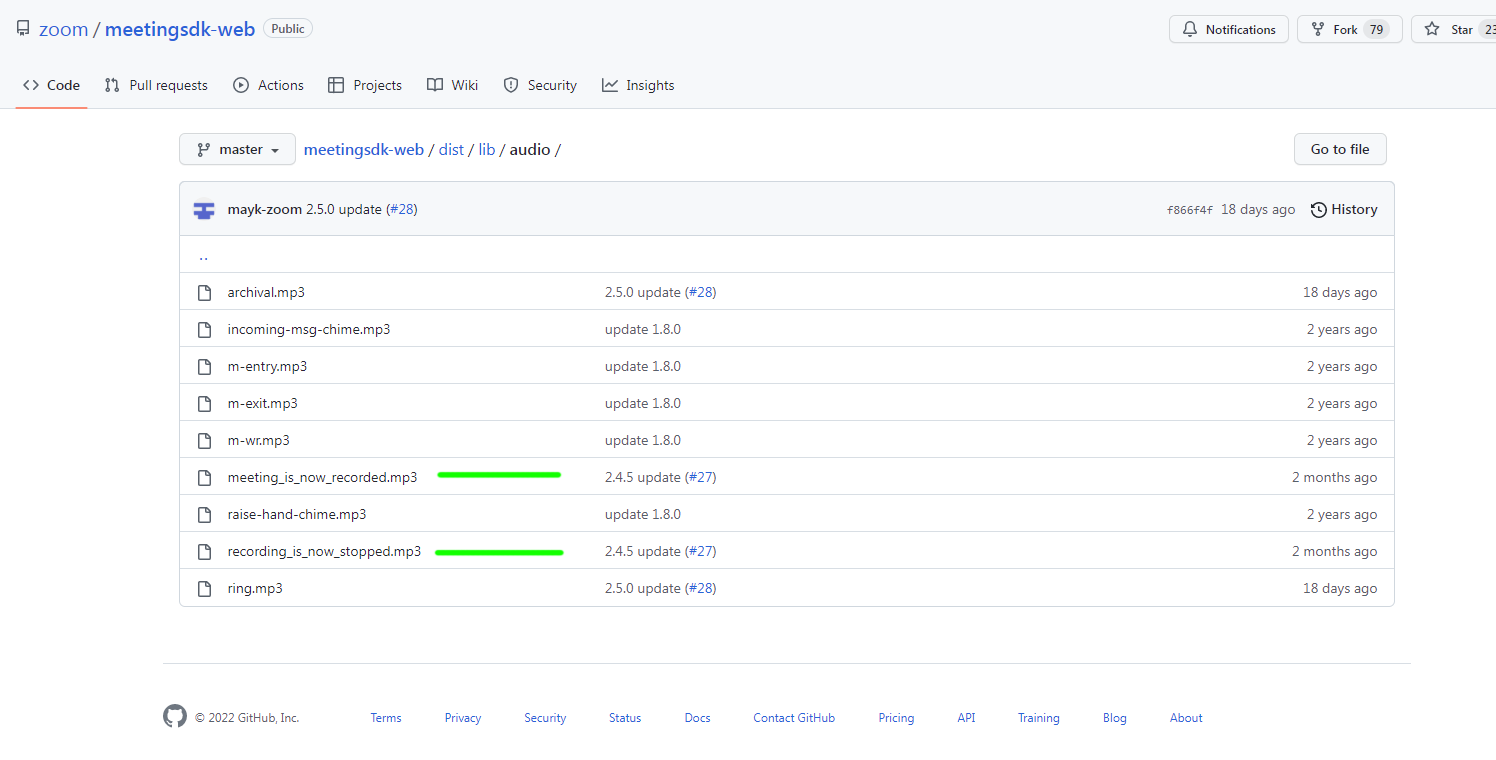This screenshot has width=1496, height=760.
Task: Open the Projects tab
Action: 365,85
